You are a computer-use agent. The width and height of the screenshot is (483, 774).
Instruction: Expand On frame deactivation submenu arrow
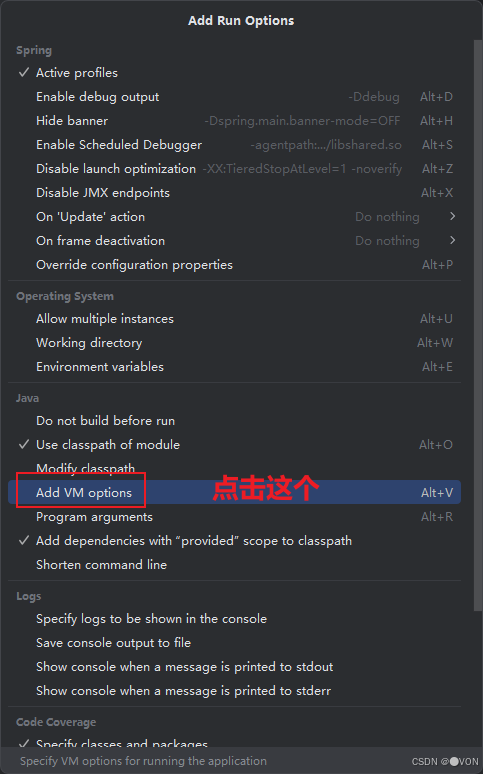(452, 240)
